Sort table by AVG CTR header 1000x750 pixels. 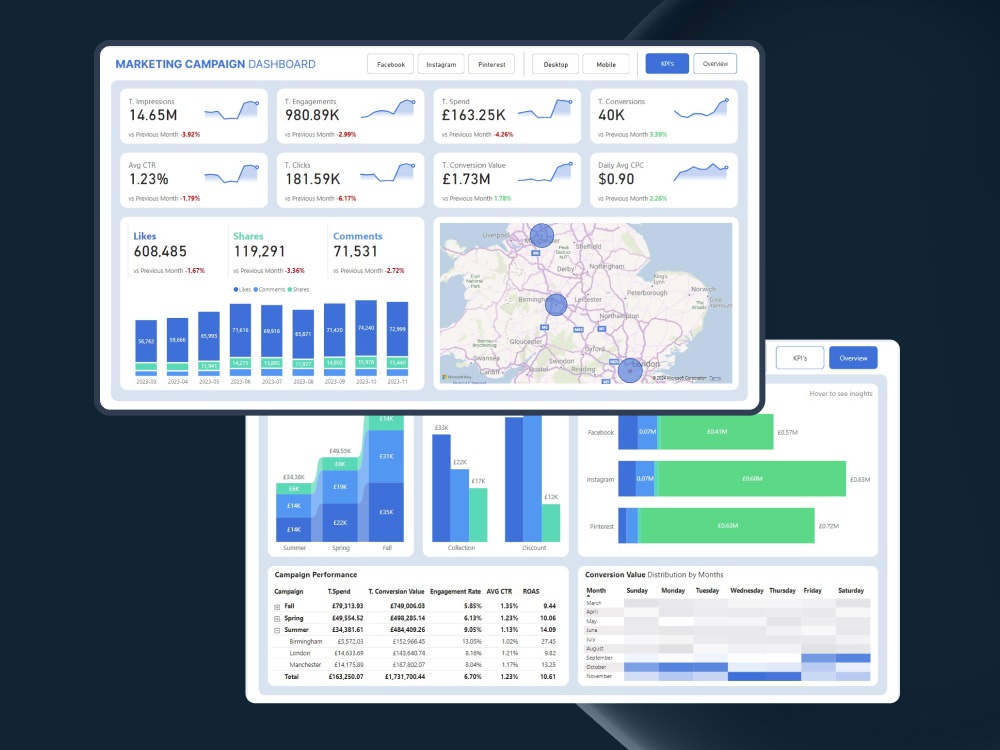pyautogui.click(x=499, y=592)
